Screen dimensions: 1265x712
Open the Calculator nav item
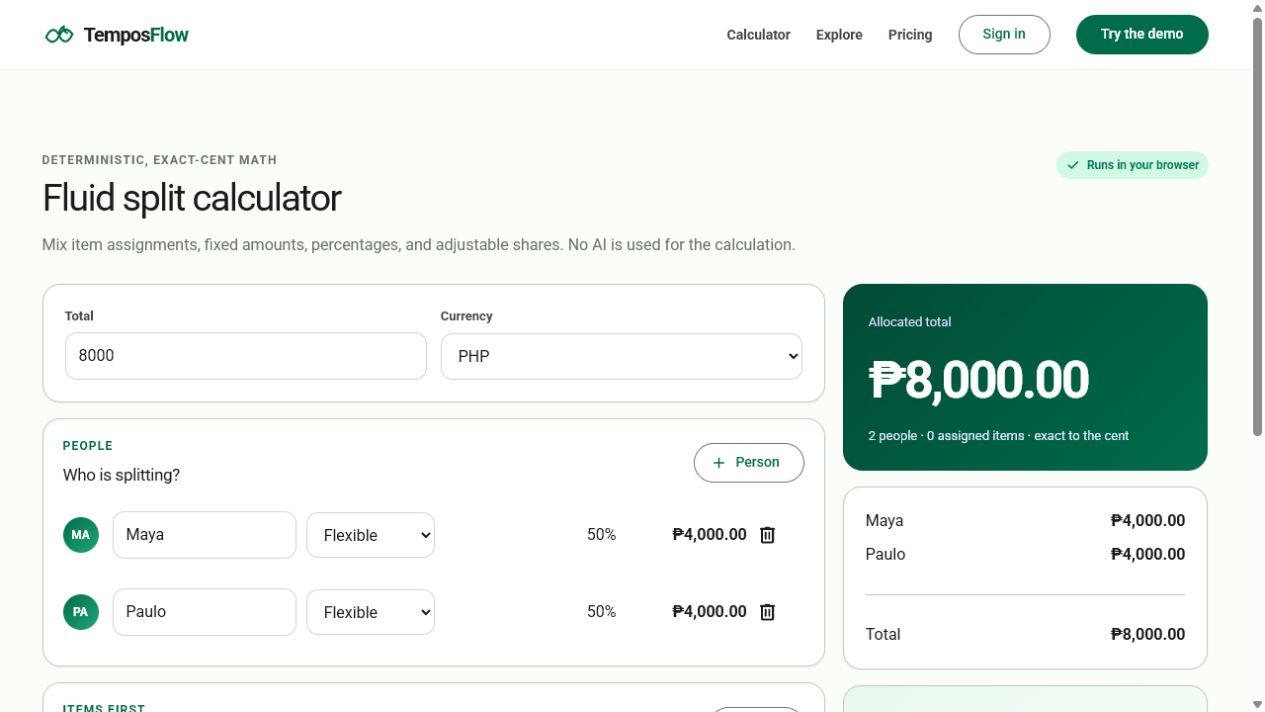[x=758, y=35]
